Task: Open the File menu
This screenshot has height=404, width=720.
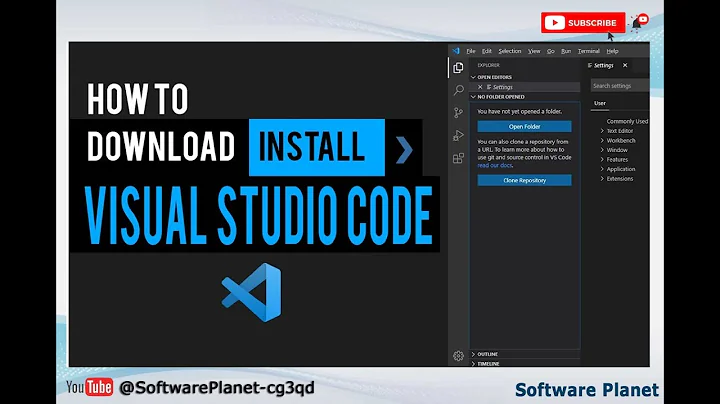Action: [471, 51]
